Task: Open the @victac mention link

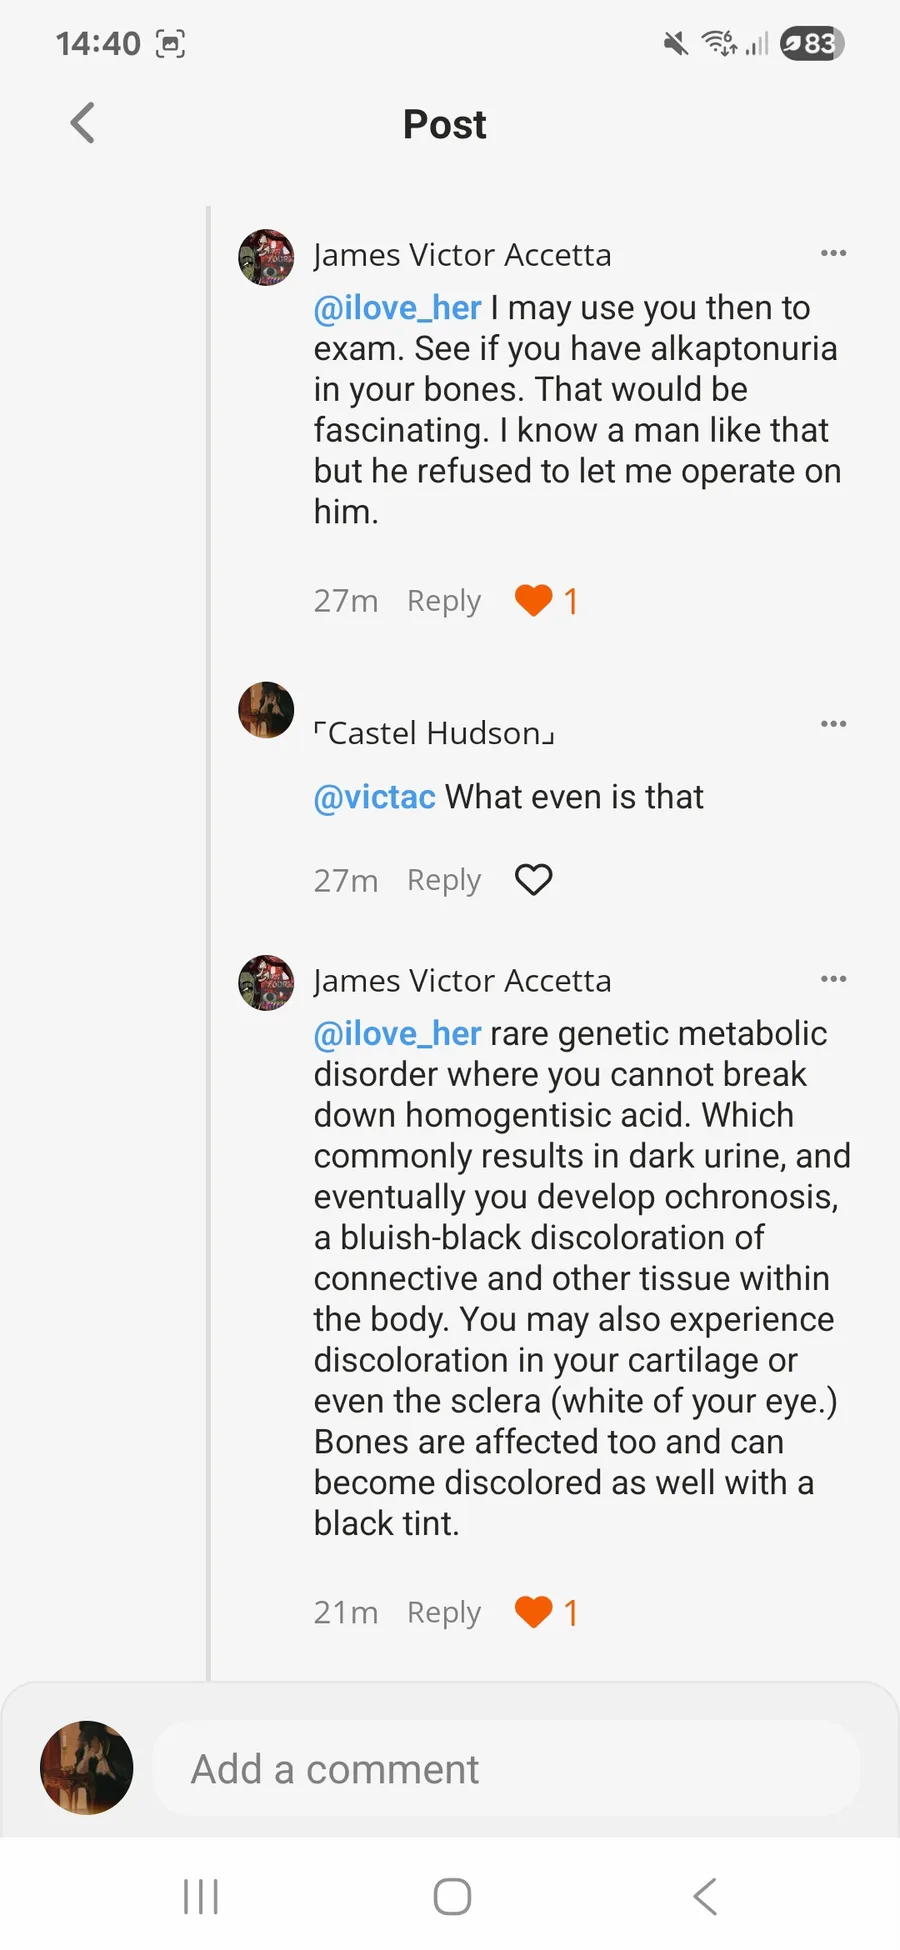Action: 375,797
